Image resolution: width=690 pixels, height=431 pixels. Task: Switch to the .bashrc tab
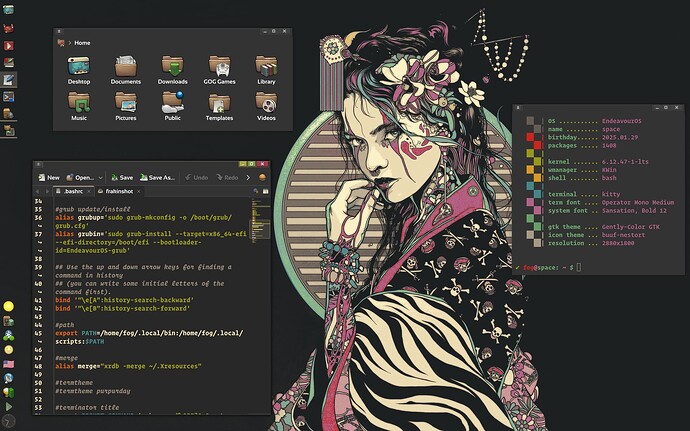(x=73, y=191)
